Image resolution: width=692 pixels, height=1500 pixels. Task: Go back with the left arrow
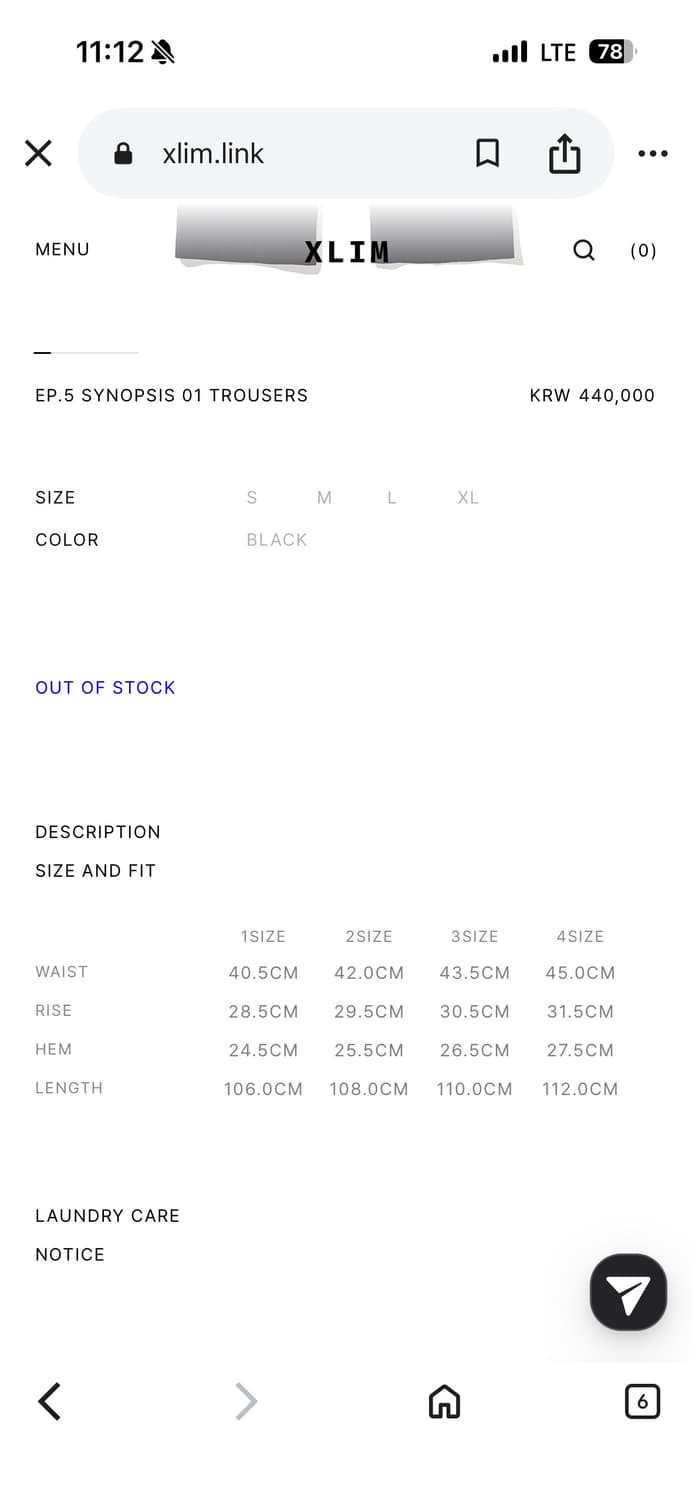50,1401
